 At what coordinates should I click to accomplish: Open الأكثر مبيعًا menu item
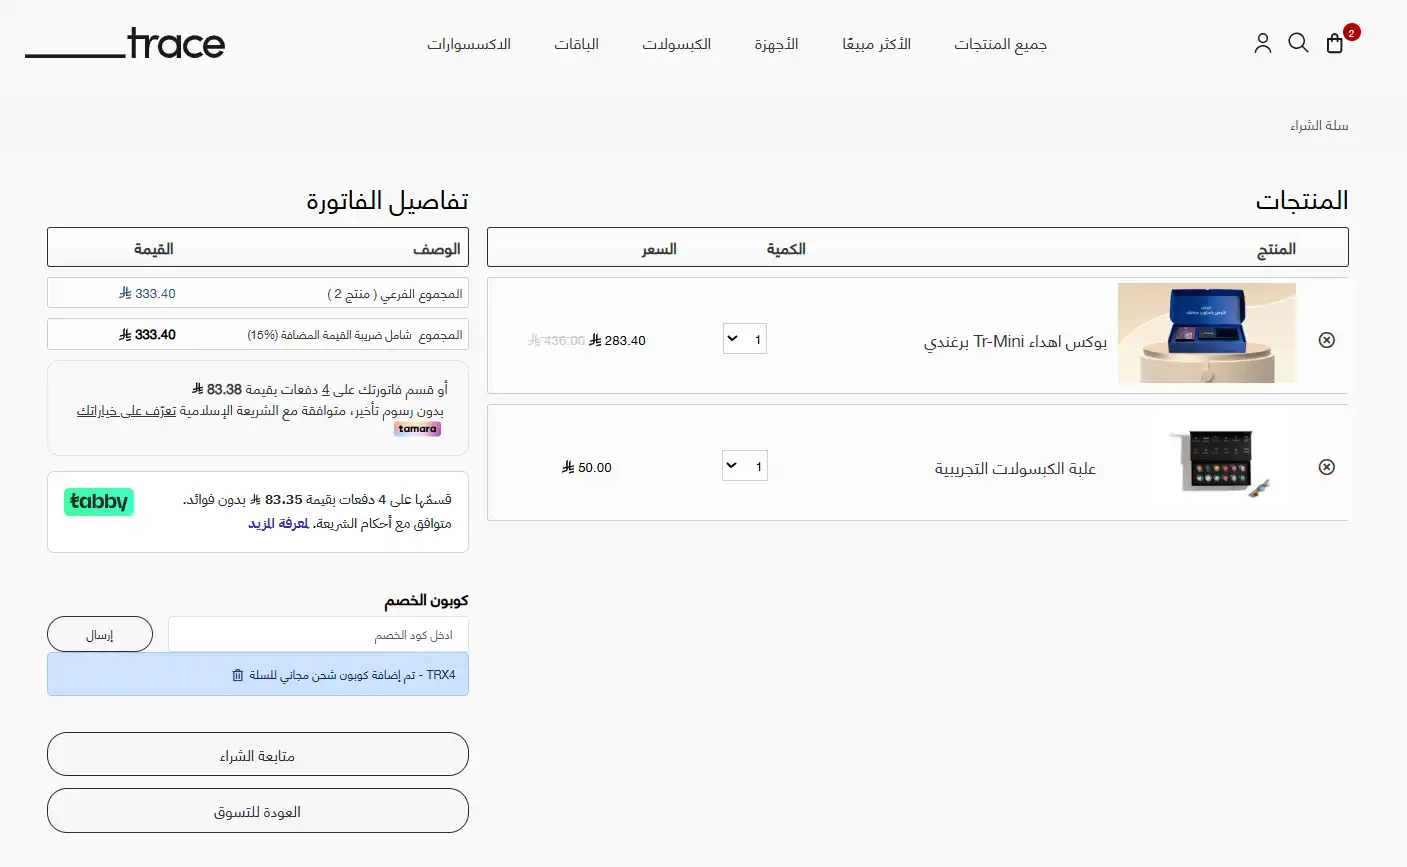click(876, 44)
